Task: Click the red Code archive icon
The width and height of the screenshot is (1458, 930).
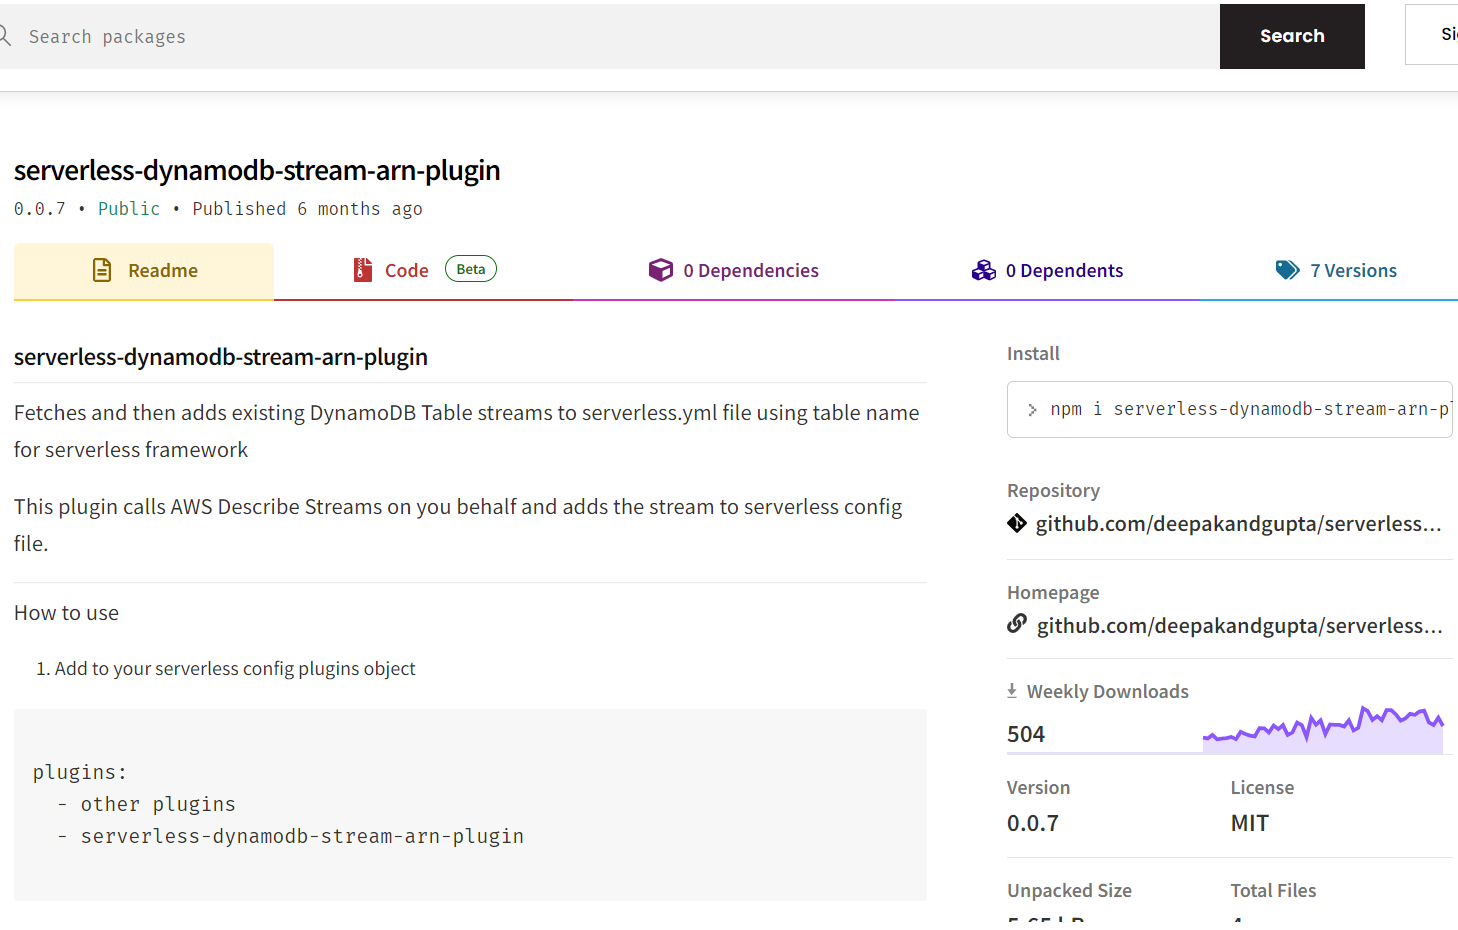Action: tap(363, 270)
